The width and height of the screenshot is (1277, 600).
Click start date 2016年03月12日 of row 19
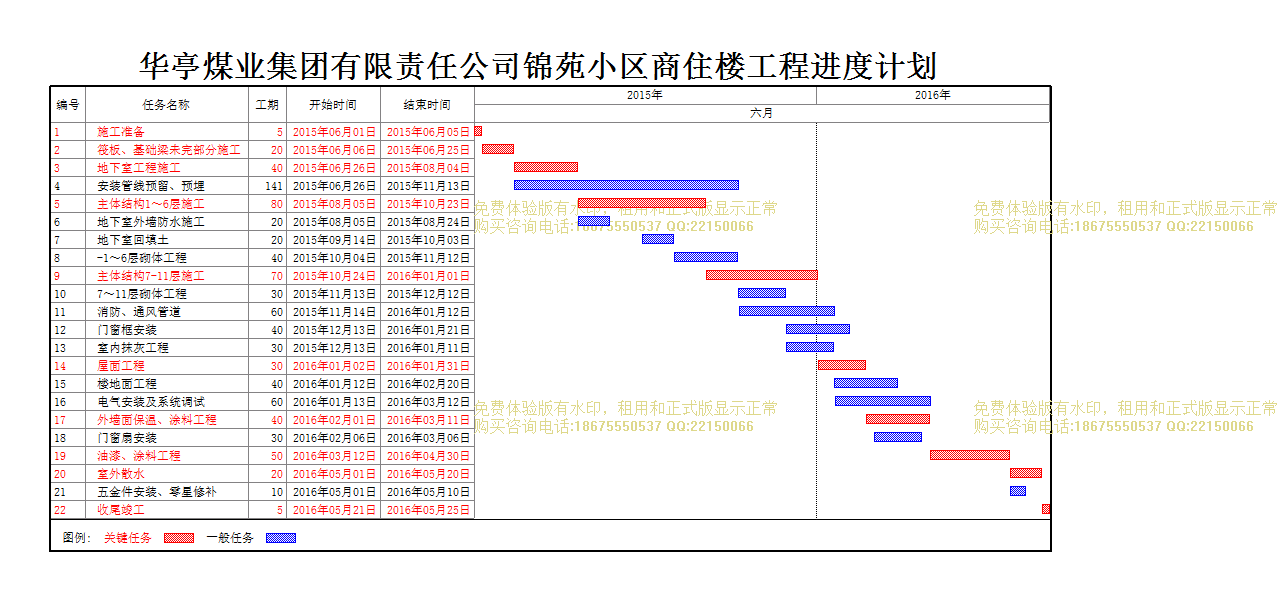(333, 455)
